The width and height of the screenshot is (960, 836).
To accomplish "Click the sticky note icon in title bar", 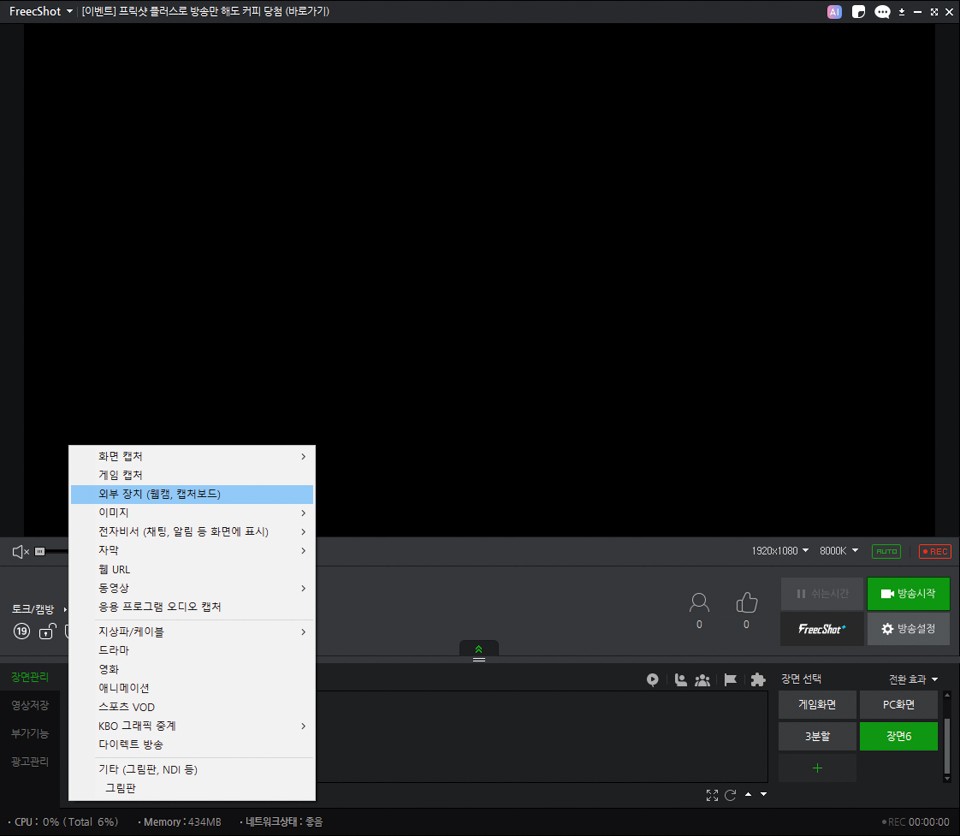I will click(858, 12).
